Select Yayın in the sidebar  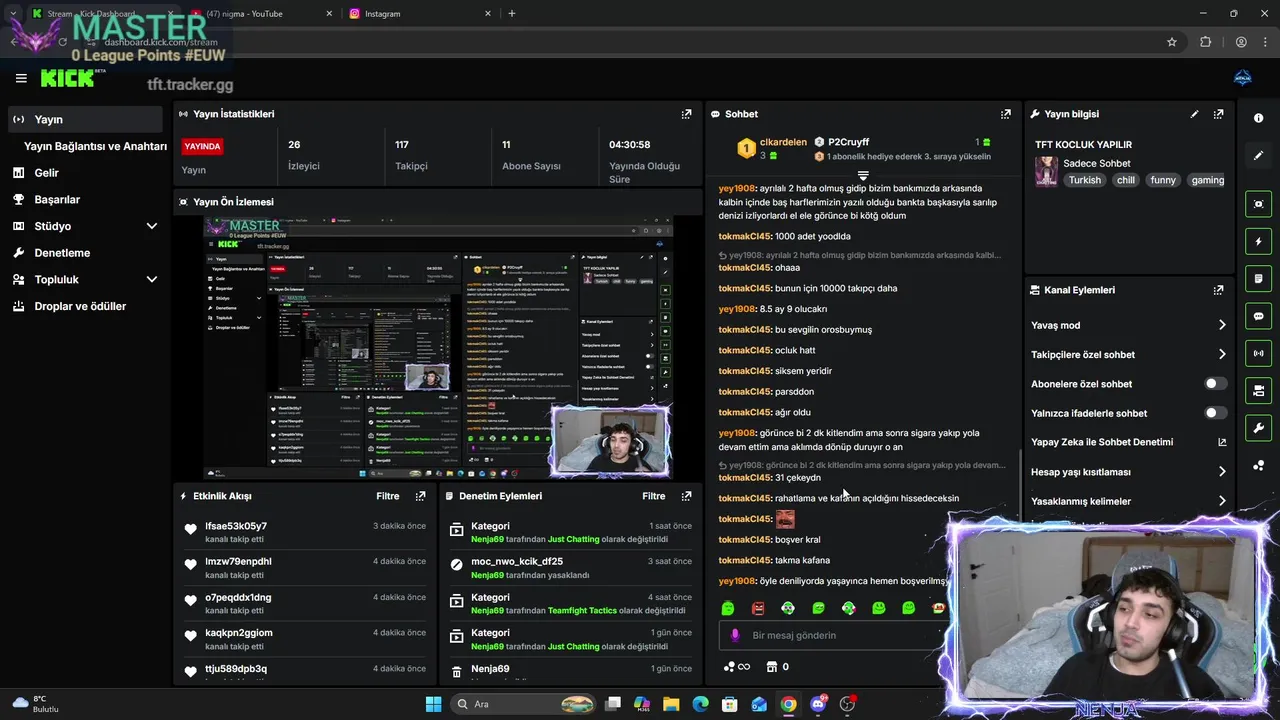(x=84, y=119)
